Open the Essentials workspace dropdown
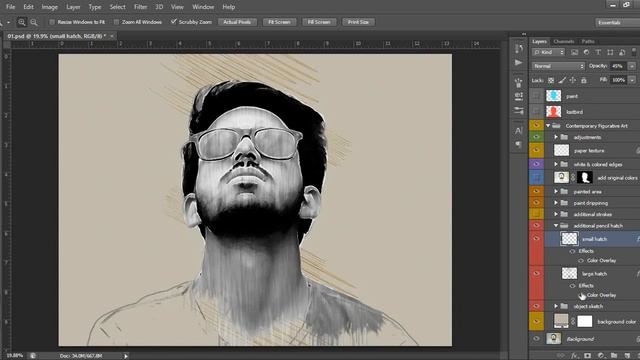The width and height of the screenshot is (640, 360). pyautogui.click(x=617, y=22)
